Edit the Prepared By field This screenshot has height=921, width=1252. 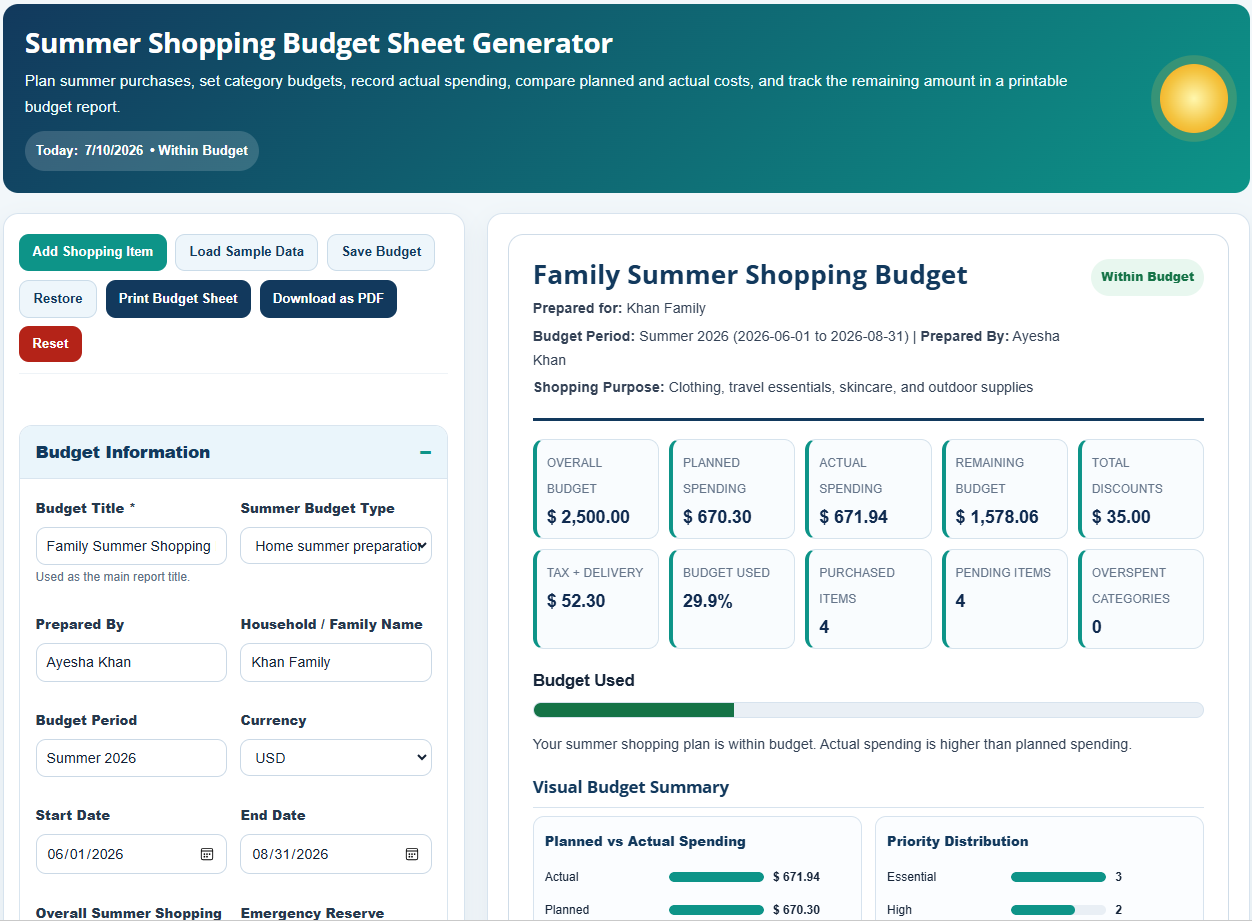131,662
